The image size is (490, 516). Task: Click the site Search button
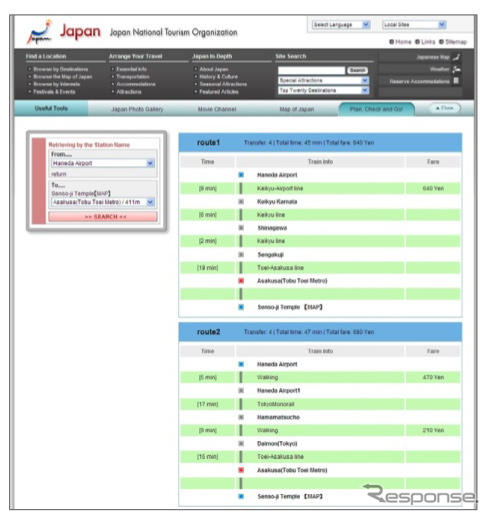(358, 70)
